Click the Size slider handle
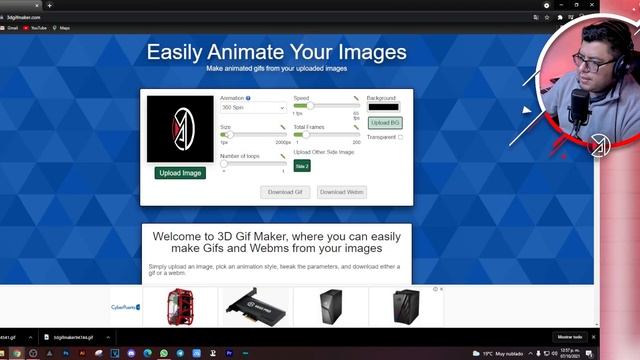640x360 pixels. click(230, 135)
